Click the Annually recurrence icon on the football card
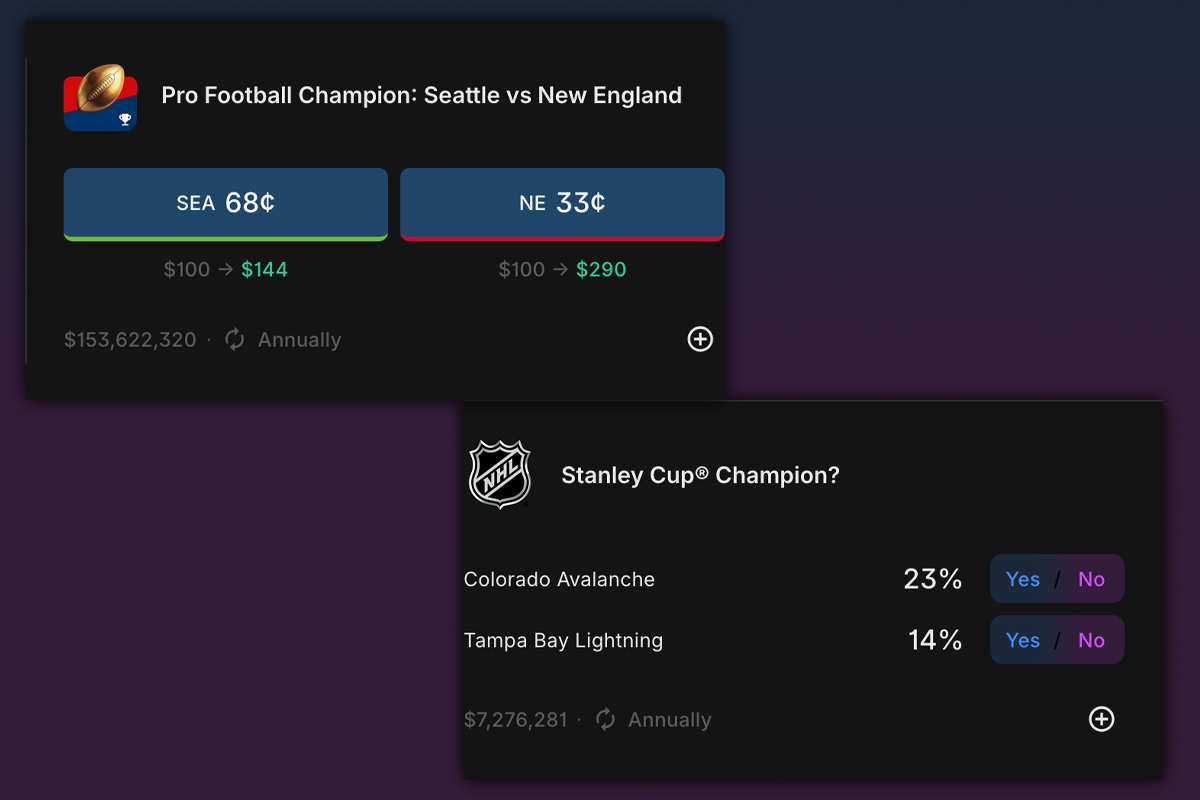This screenshot has width=1200, height=800. 233,339
